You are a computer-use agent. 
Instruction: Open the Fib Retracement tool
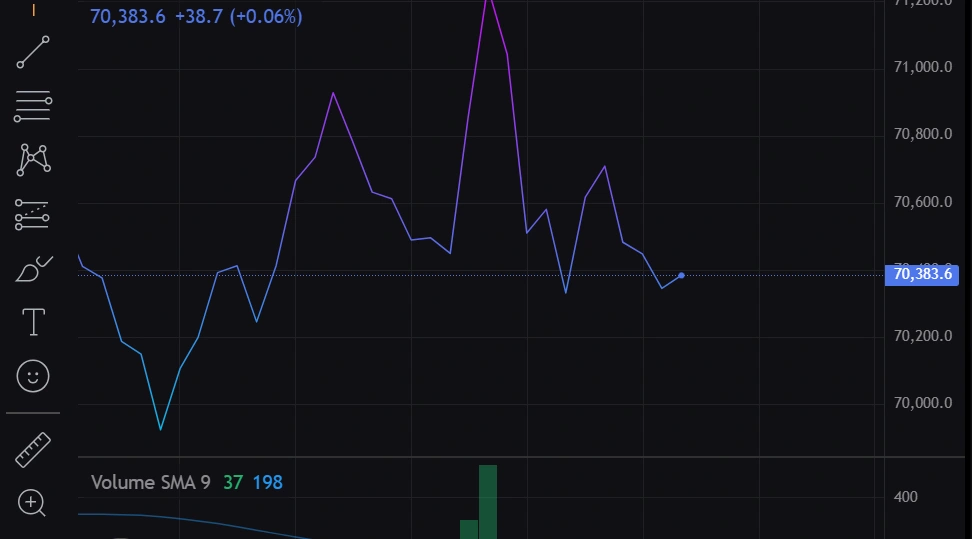point(33,105)
